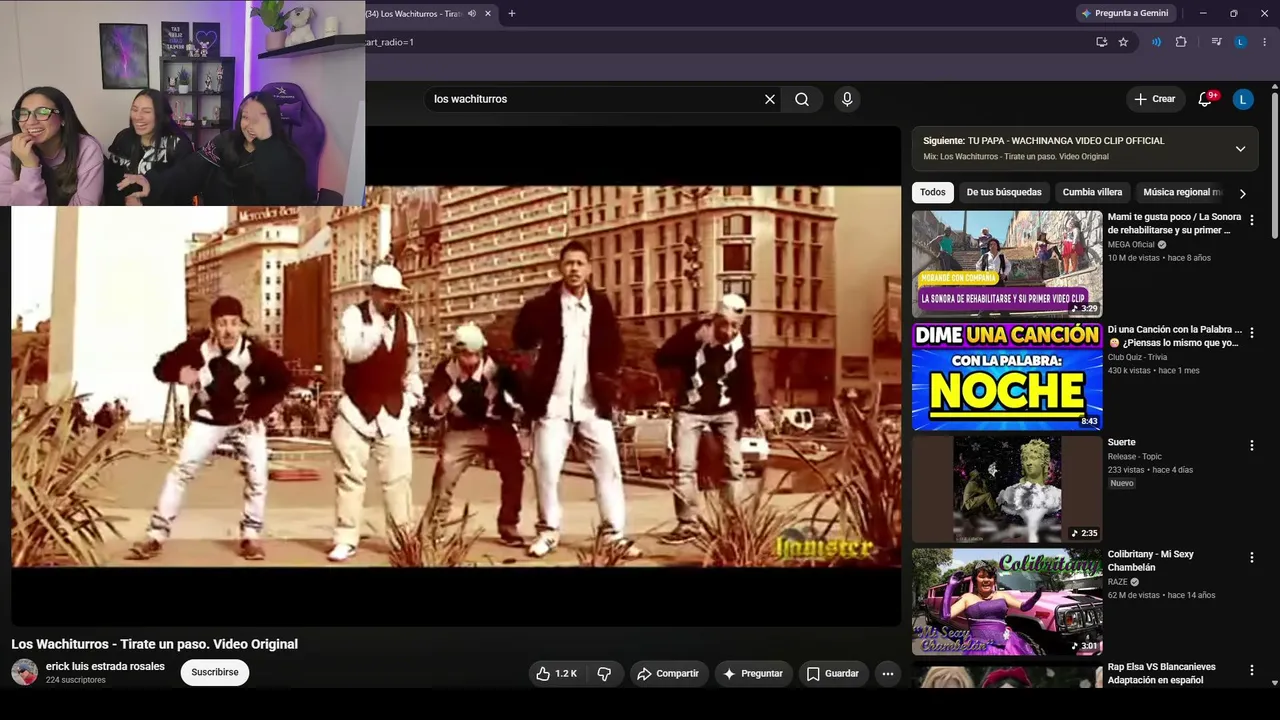This screenshot has width=1280, height=720.
Task: Select the De tus búsquedas chip
Action: [1004, 192]
